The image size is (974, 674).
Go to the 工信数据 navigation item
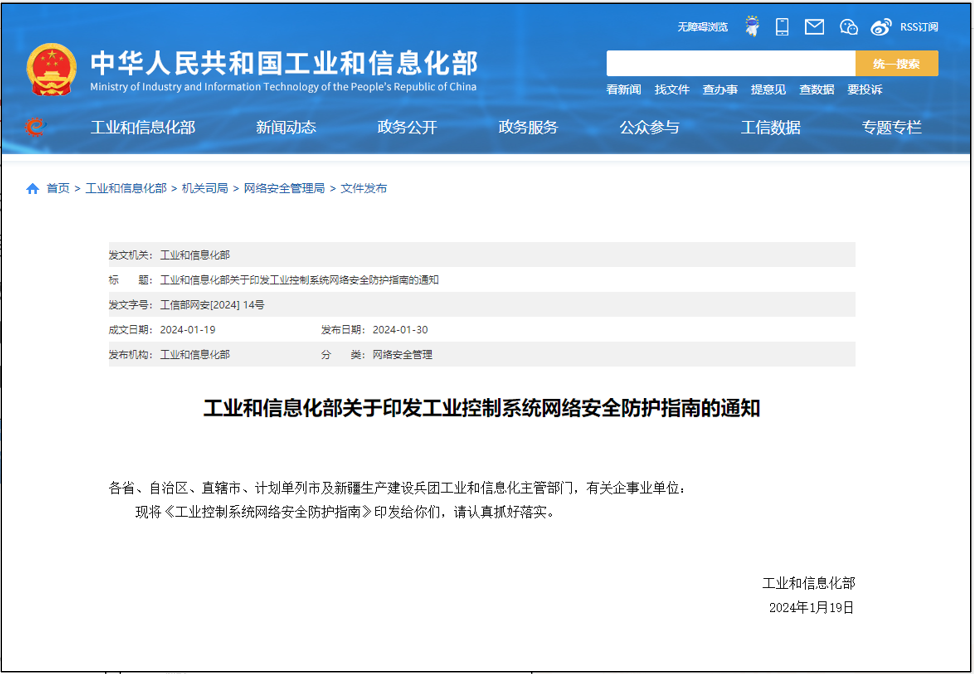click(x=770, y=127)
